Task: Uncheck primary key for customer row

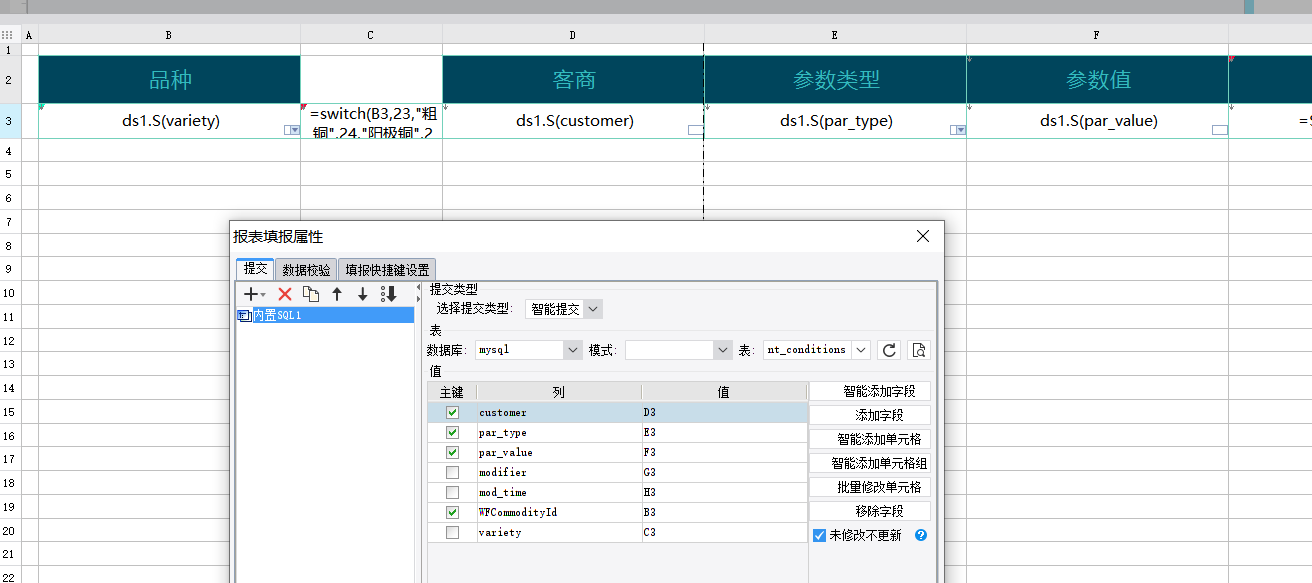Action: point(453,413)
